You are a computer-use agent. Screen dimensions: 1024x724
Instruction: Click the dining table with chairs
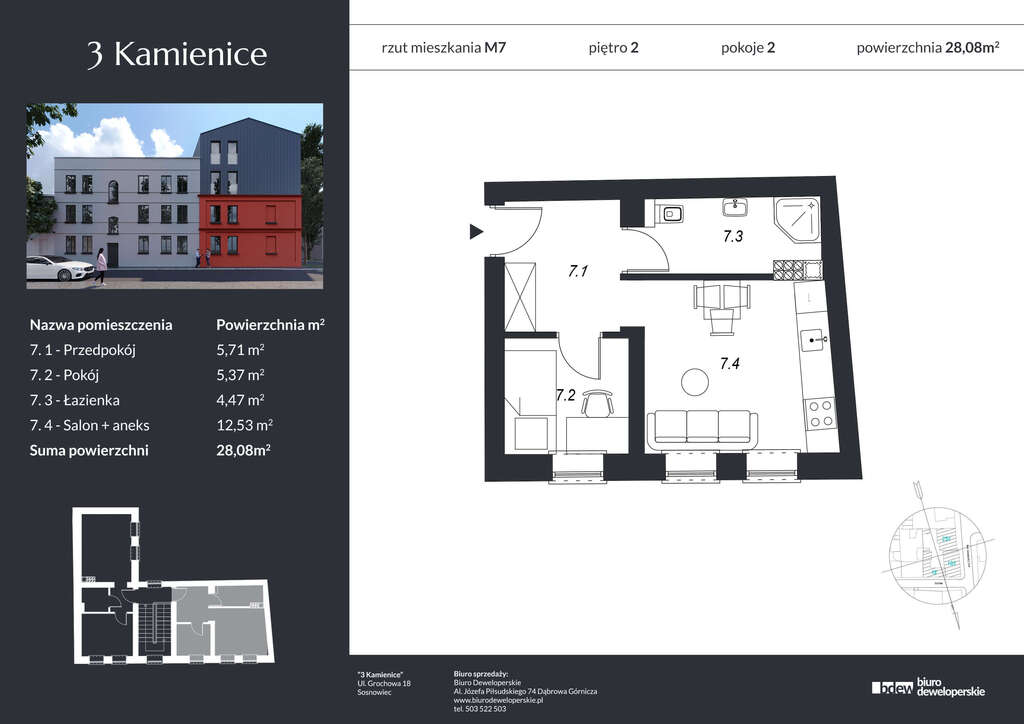pos(720,306)
